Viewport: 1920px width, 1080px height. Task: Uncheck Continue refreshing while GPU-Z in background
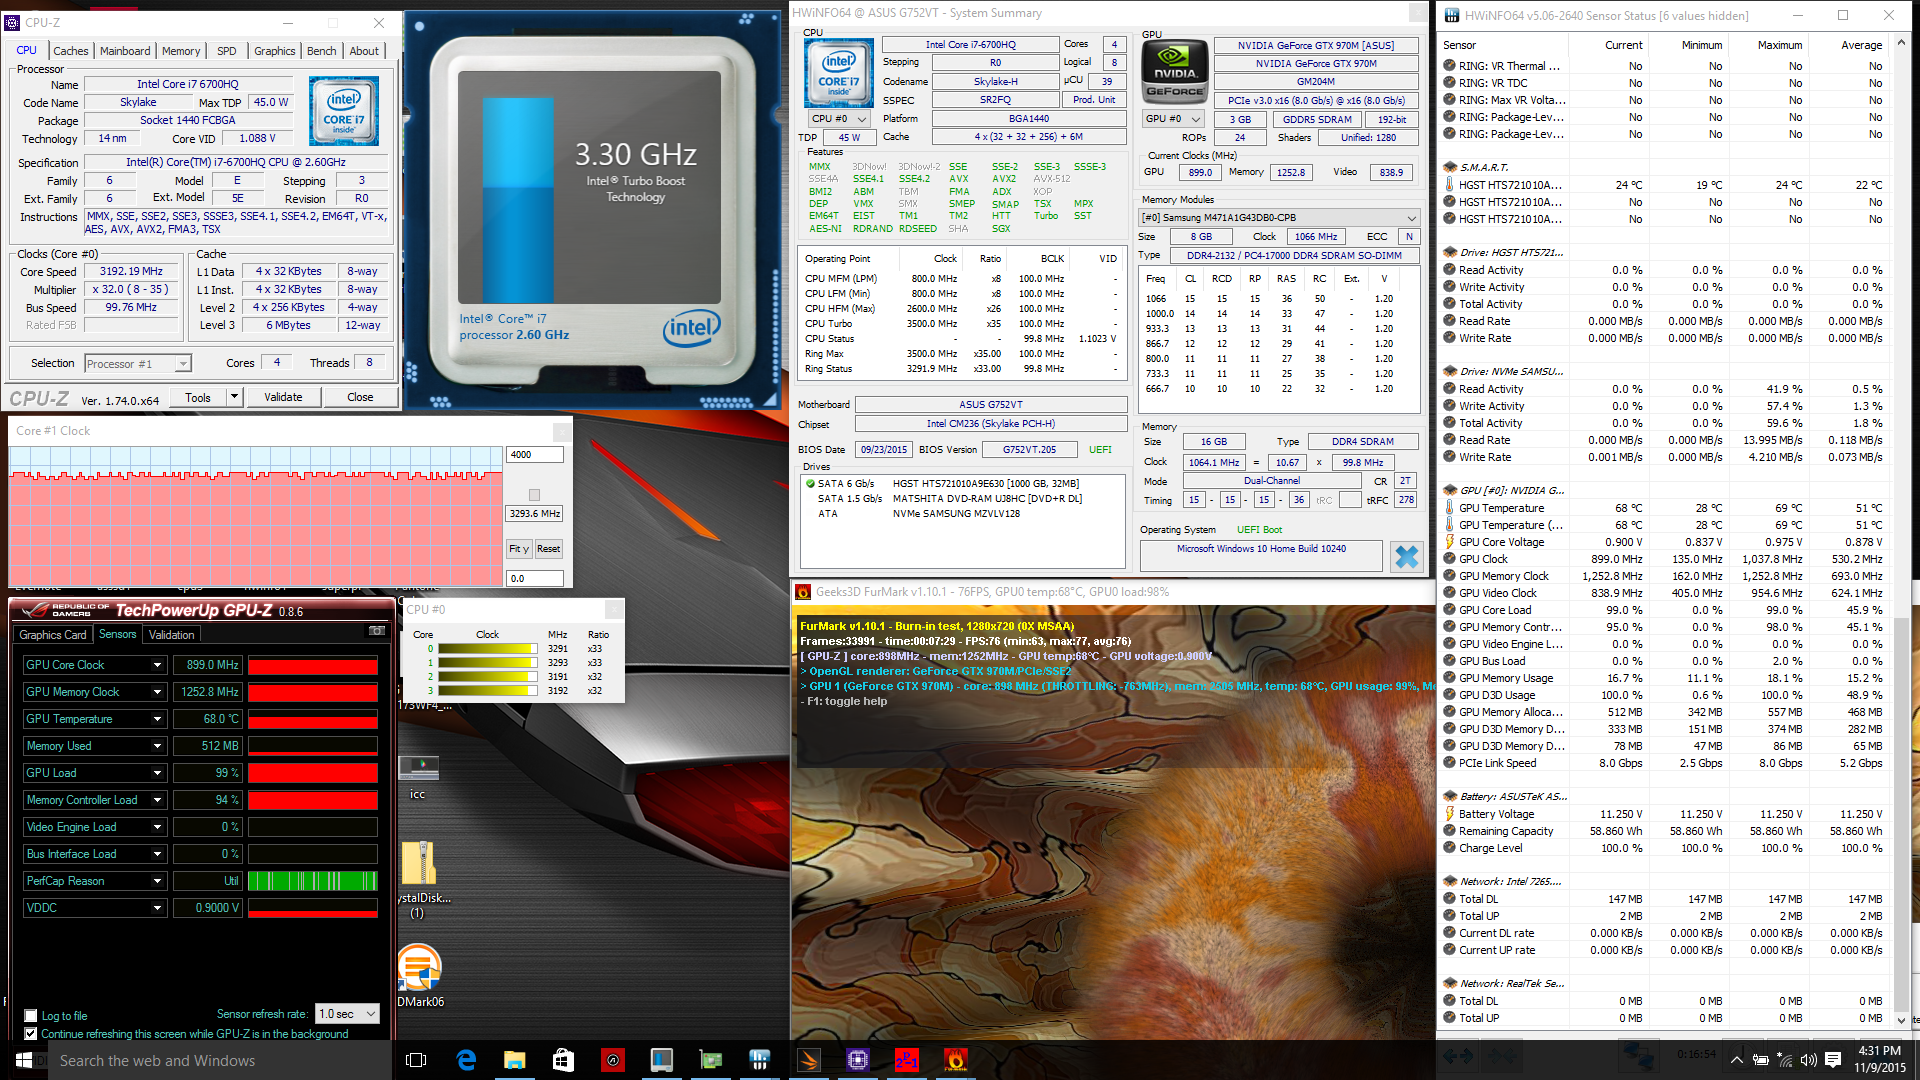[31, 1034]
